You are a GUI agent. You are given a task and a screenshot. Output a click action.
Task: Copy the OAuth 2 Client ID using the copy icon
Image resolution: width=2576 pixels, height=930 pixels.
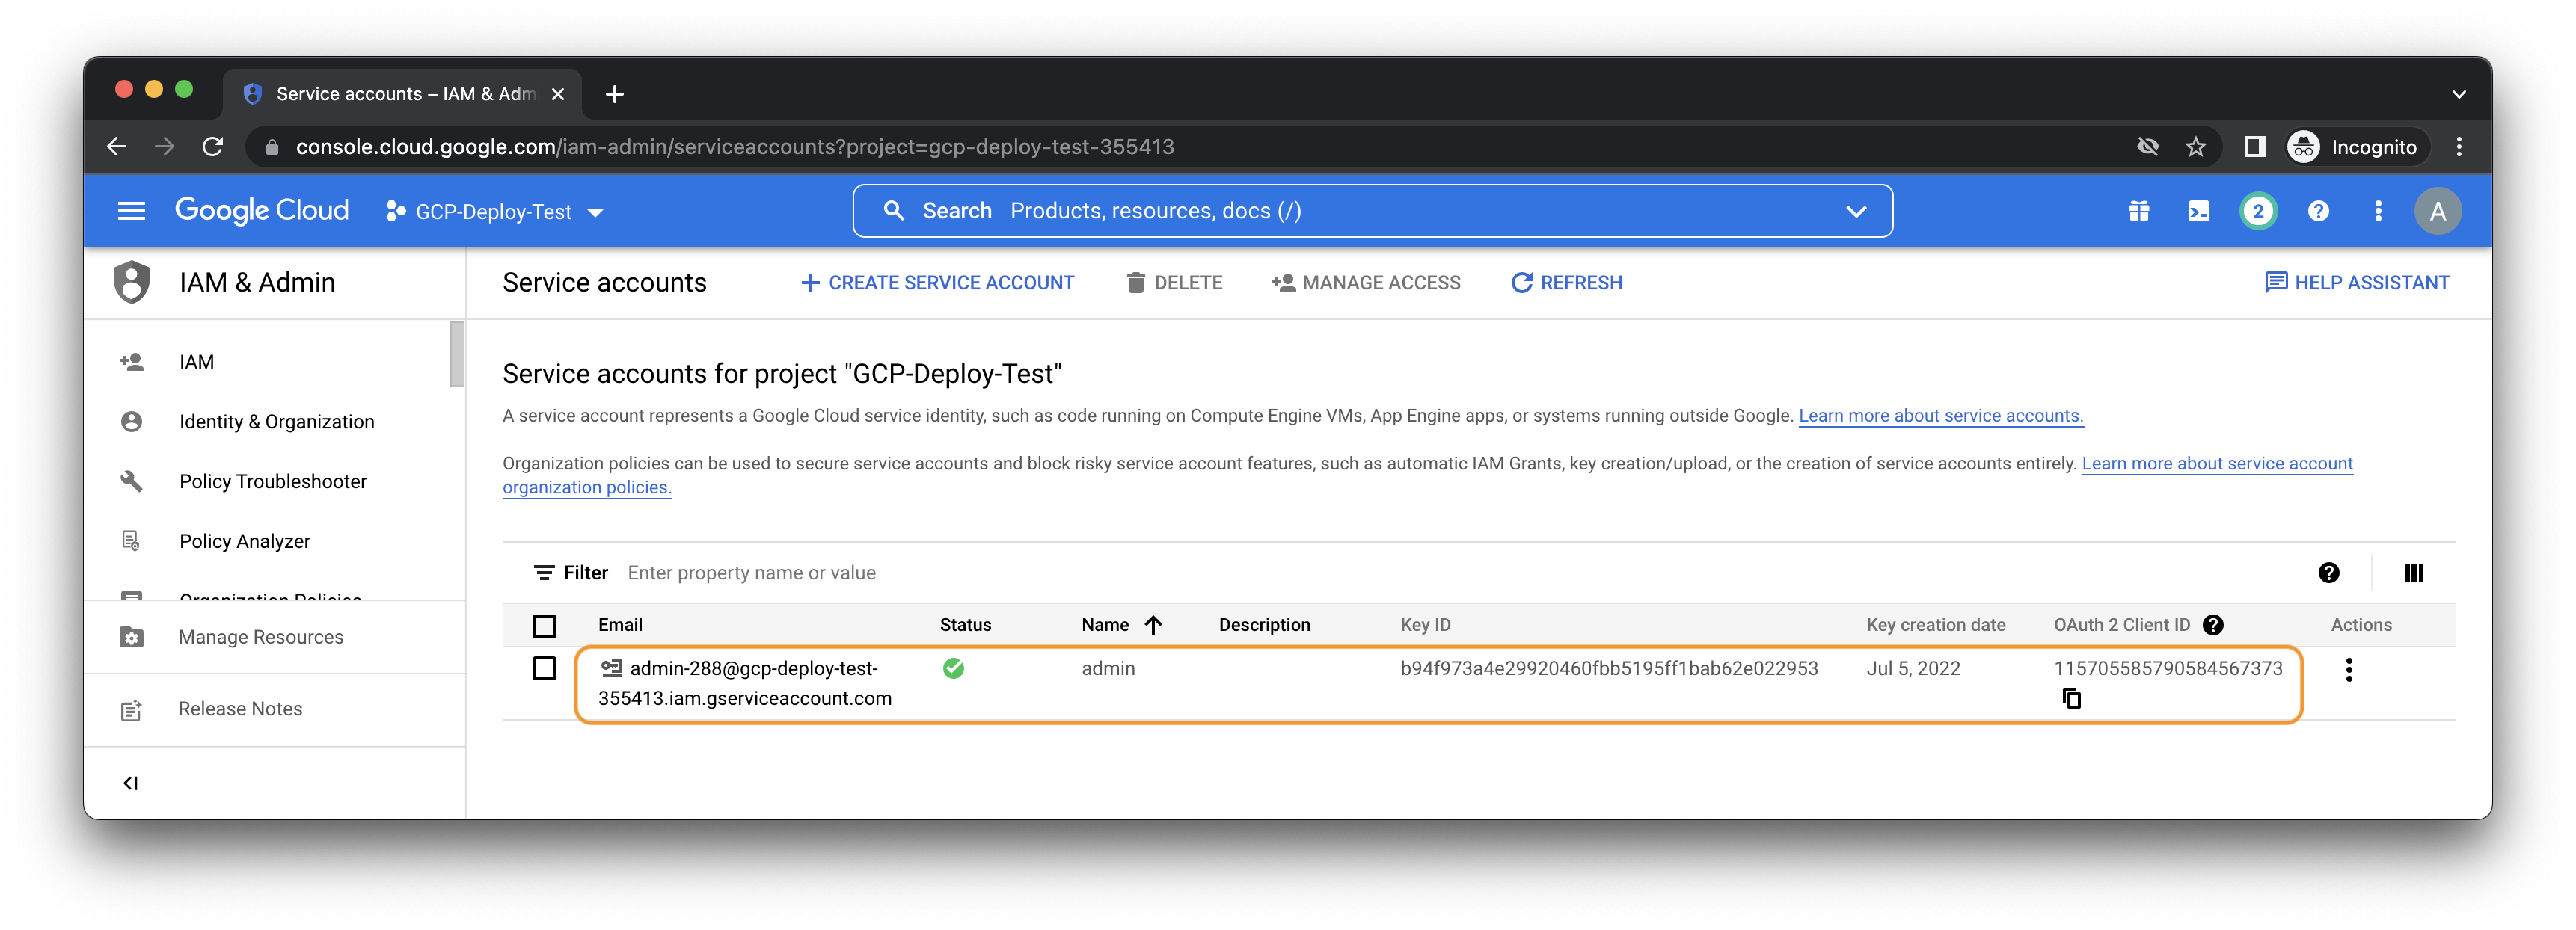pos(2071,698)
